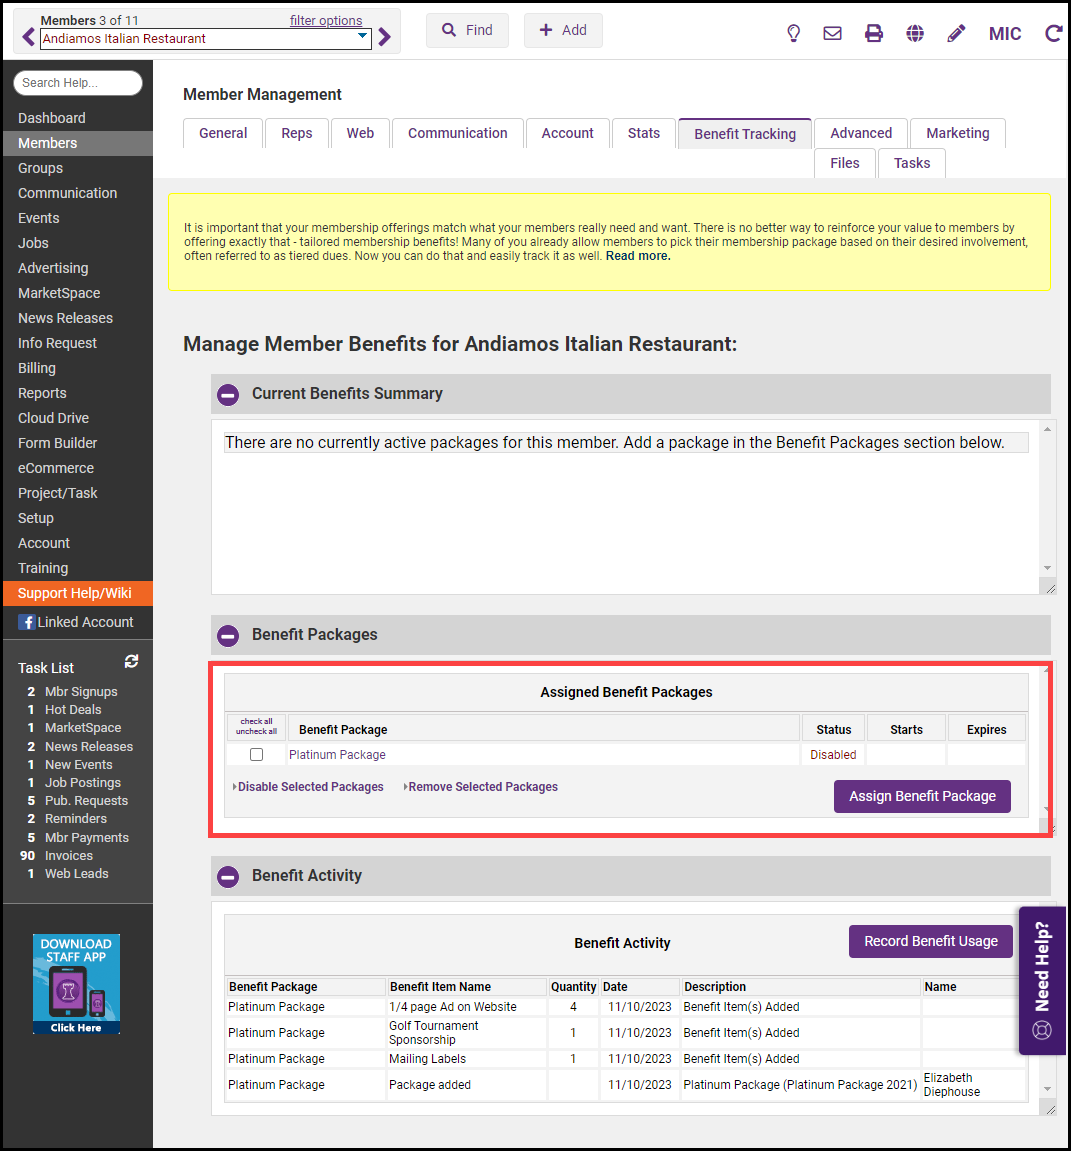Viewport: 1071px width, 1151px height.
Task: Switch to the Communication tab
Action: (457, 133)
